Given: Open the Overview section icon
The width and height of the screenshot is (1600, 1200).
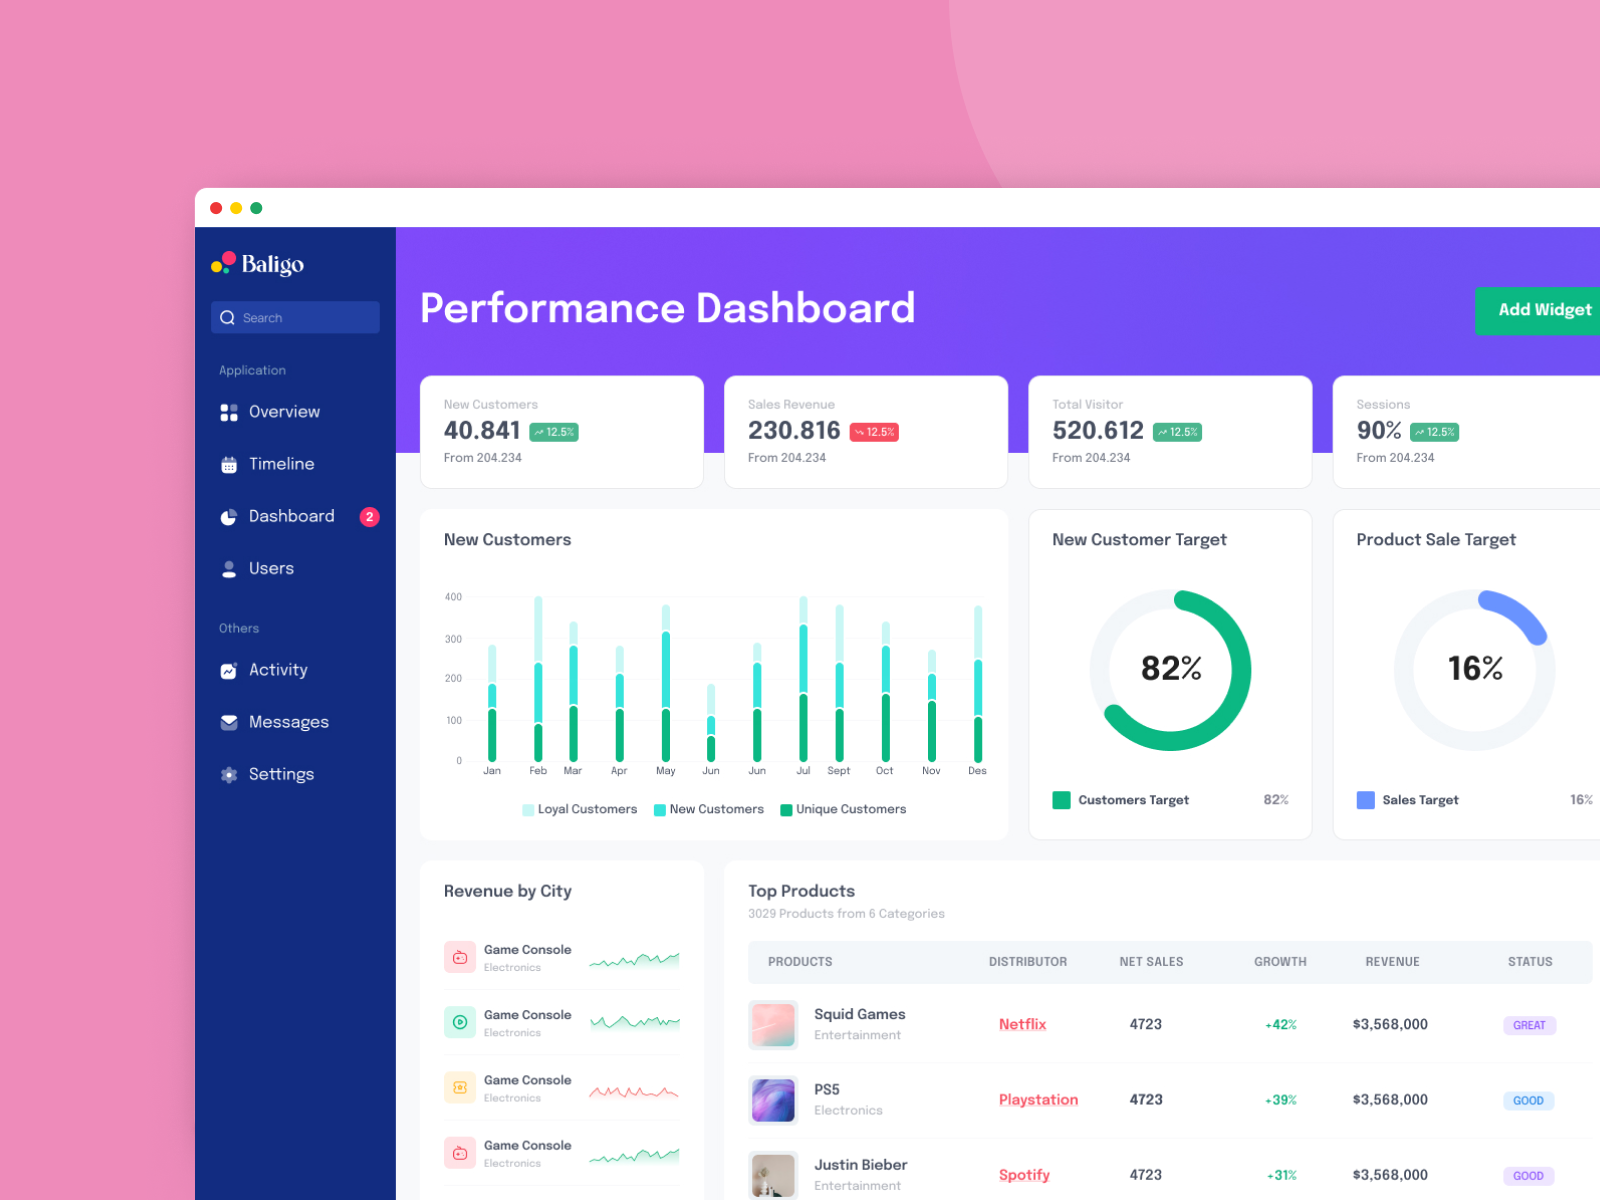Looking at the screenshot, I should [x=228, y=411].
